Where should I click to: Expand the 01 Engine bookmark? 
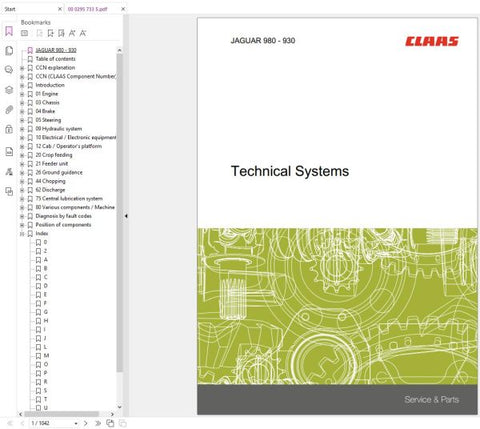(x=22, y=94)
